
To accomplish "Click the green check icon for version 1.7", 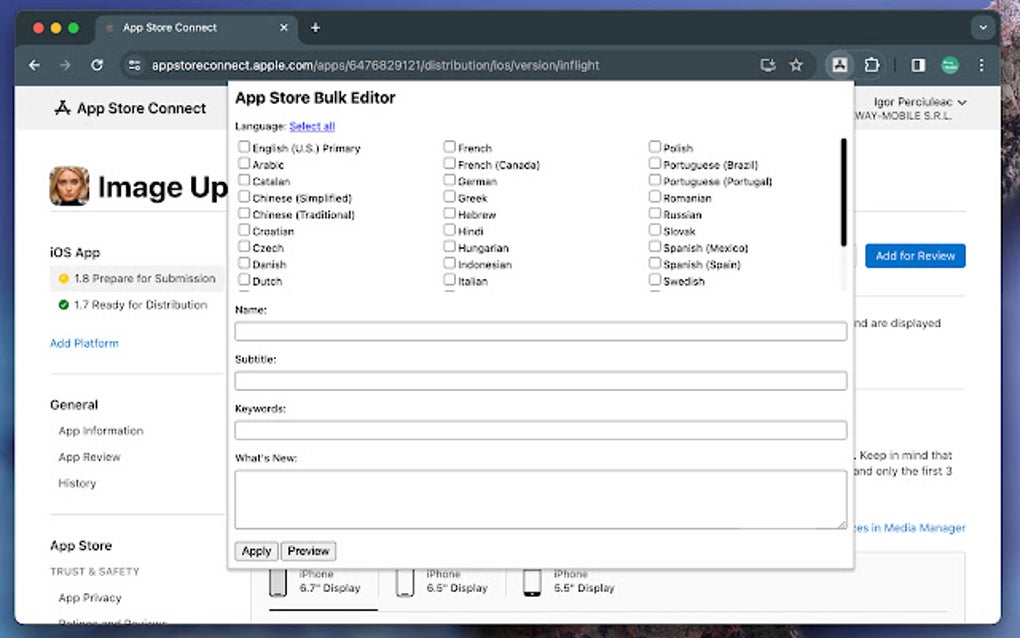I will pos(64,305).
